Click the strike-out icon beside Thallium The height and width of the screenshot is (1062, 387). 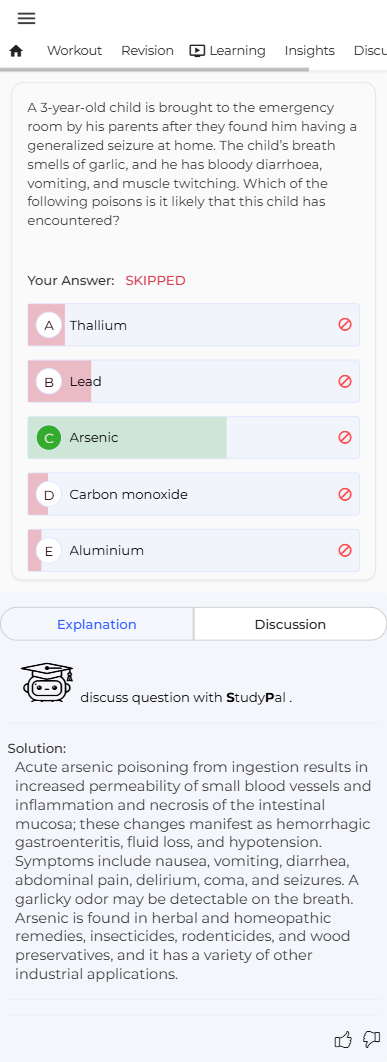coord(344,324)
